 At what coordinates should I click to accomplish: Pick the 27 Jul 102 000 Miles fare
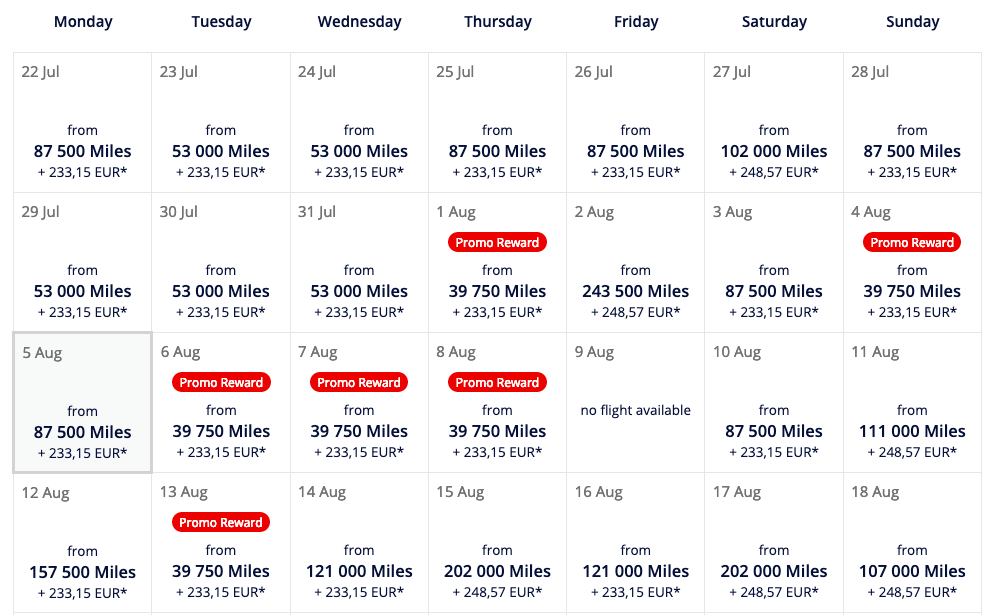pos(774,151)
